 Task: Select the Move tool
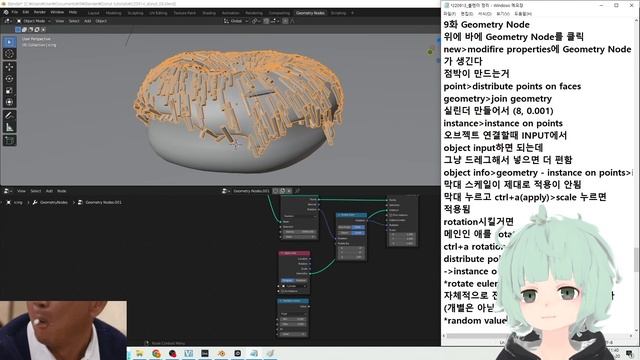click(9, 67)
